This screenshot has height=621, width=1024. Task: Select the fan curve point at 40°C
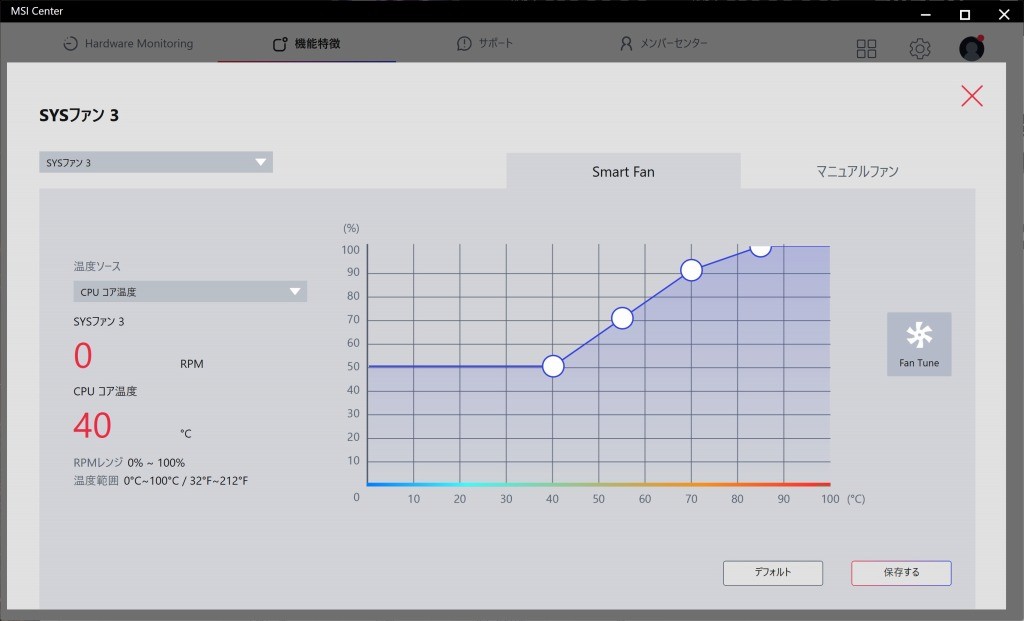(553, 366)
